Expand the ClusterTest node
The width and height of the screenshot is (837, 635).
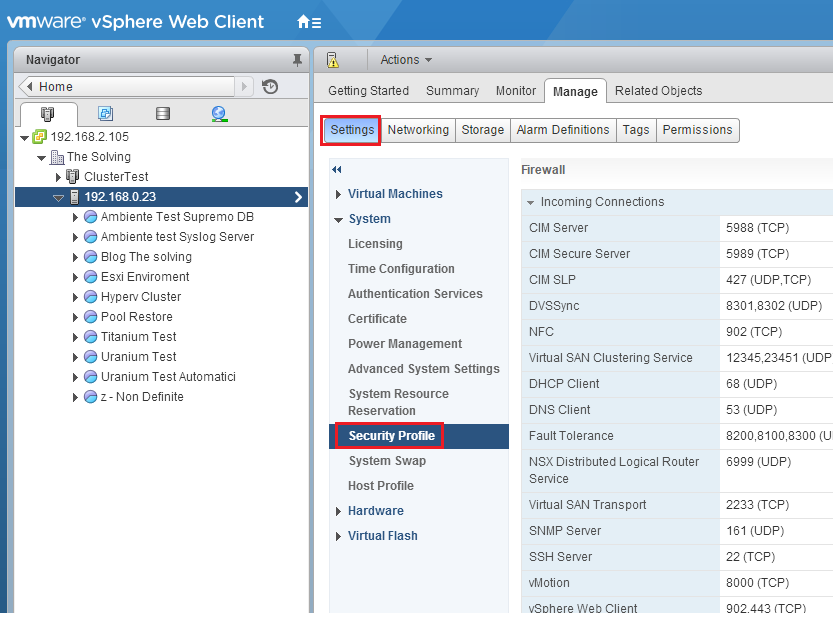pos(58,177)
